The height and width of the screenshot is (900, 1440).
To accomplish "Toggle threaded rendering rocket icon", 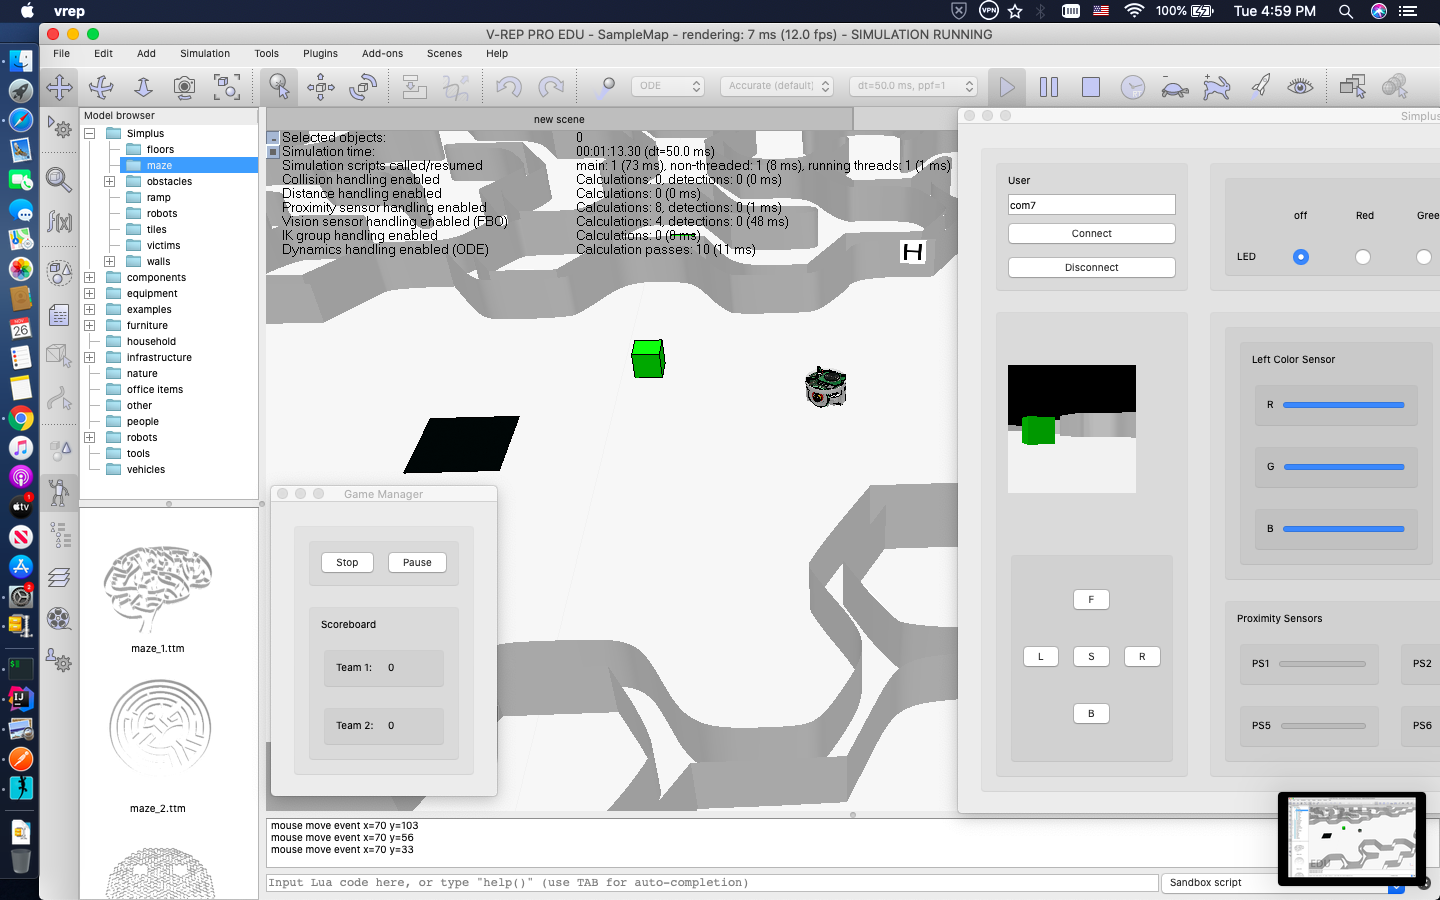I will tap(1260, 87).
